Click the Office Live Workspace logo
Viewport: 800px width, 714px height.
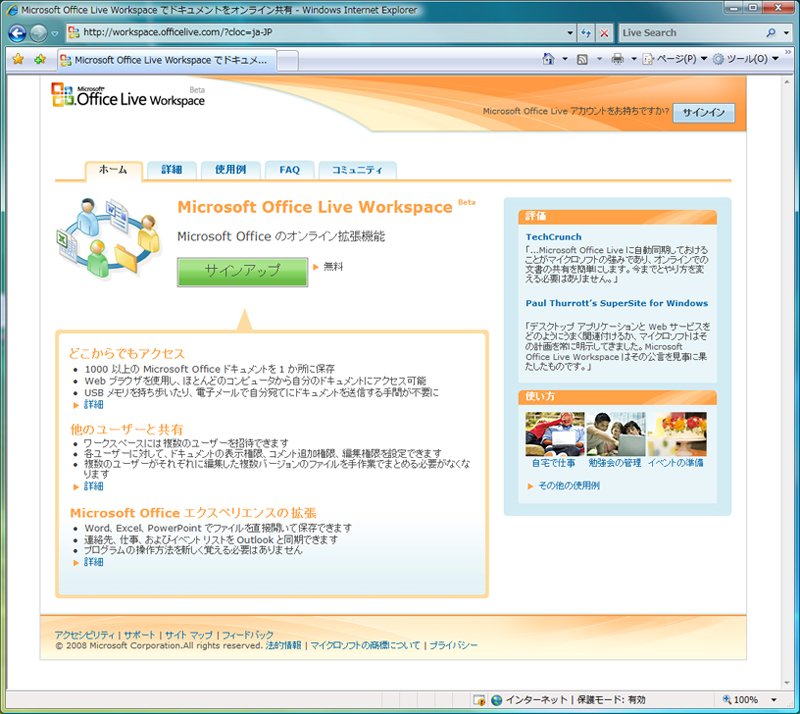pyautogui.click(x=128, y=95)
